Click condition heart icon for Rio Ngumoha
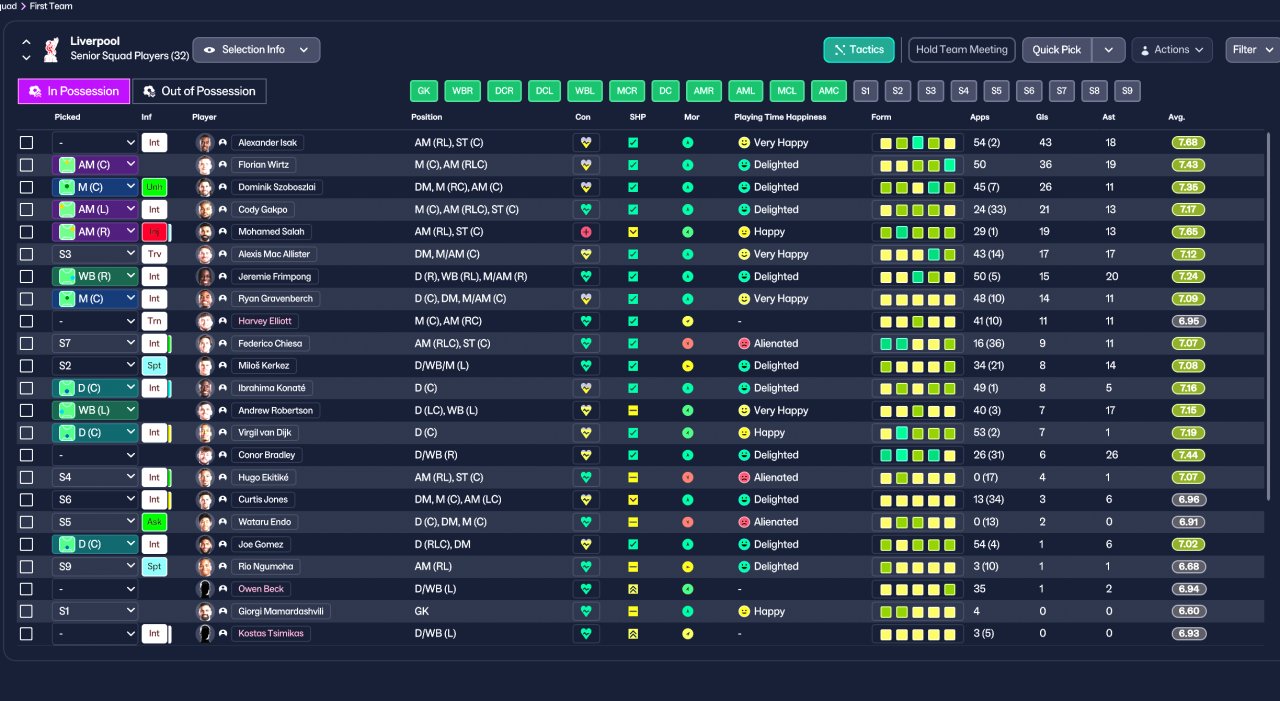 point(586,567)
